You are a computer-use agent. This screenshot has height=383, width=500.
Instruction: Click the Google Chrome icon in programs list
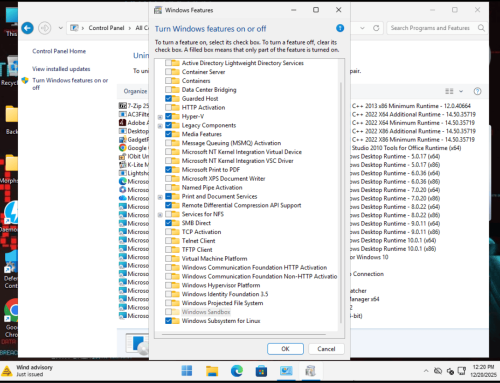click(x=123, y=148)
